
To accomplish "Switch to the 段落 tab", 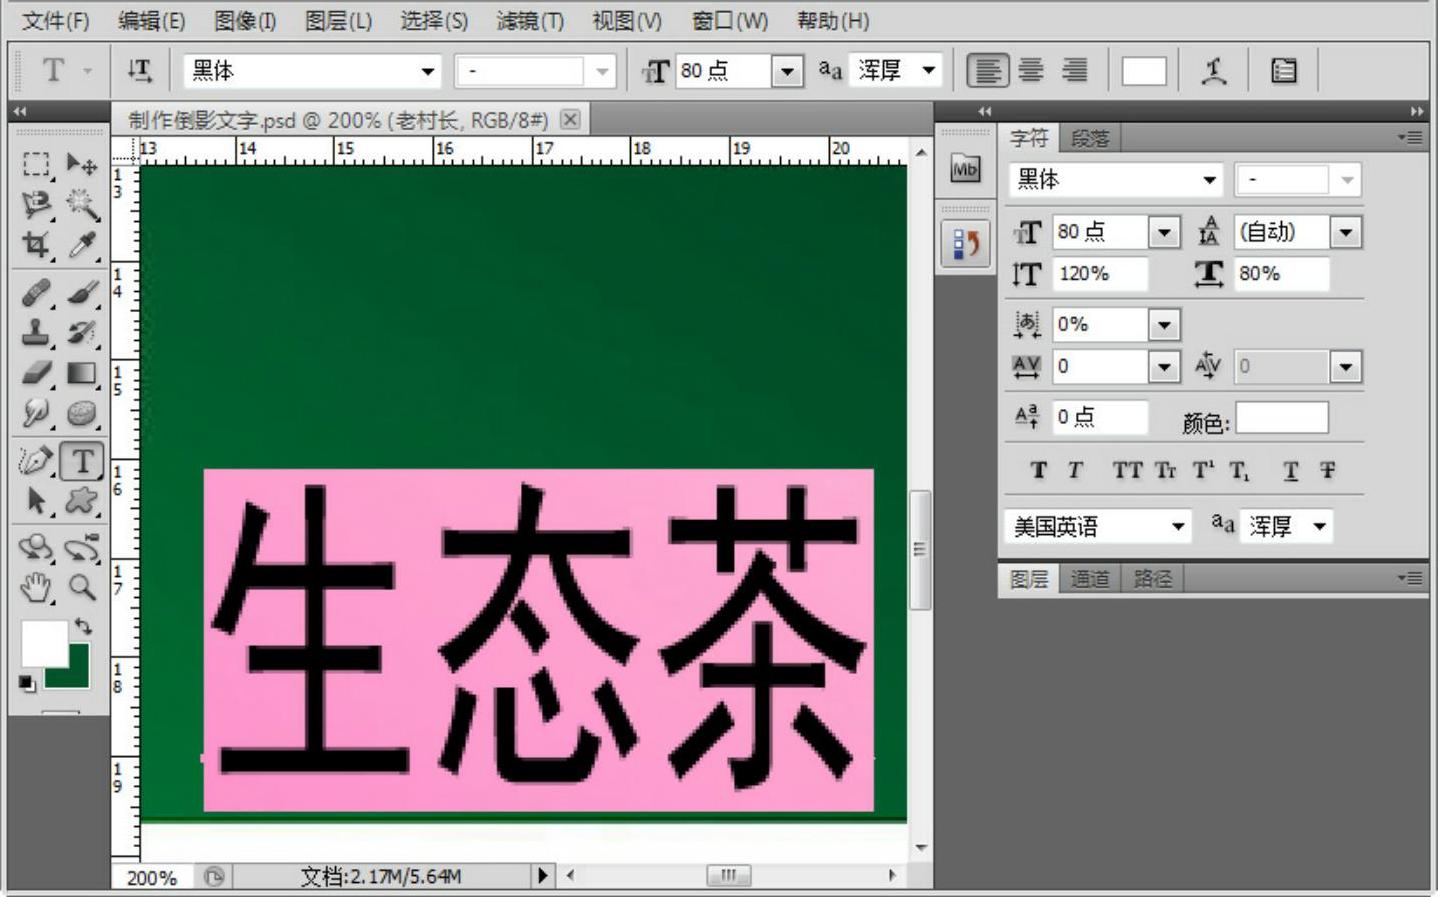I will (x=1090, y=138).
